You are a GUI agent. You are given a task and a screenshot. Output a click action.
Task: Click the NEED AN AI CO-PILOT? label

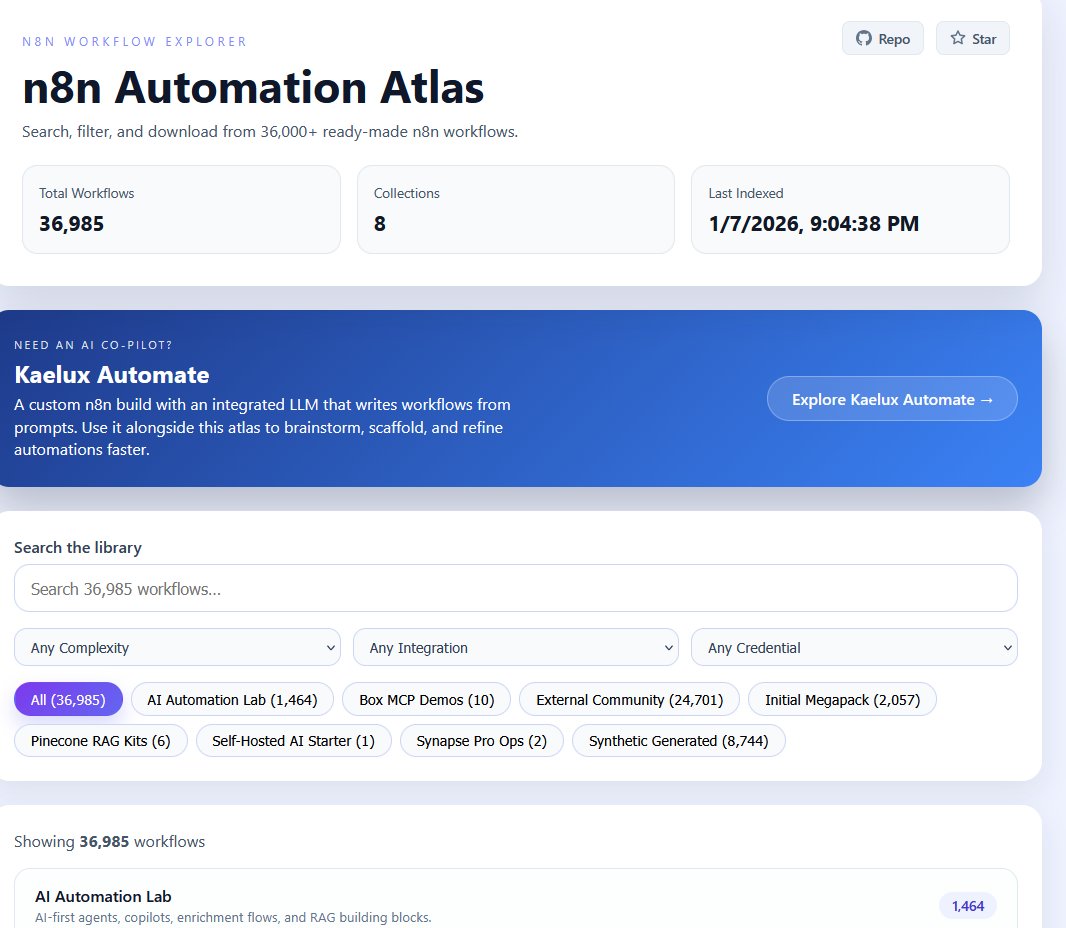[x=93, y=345]
